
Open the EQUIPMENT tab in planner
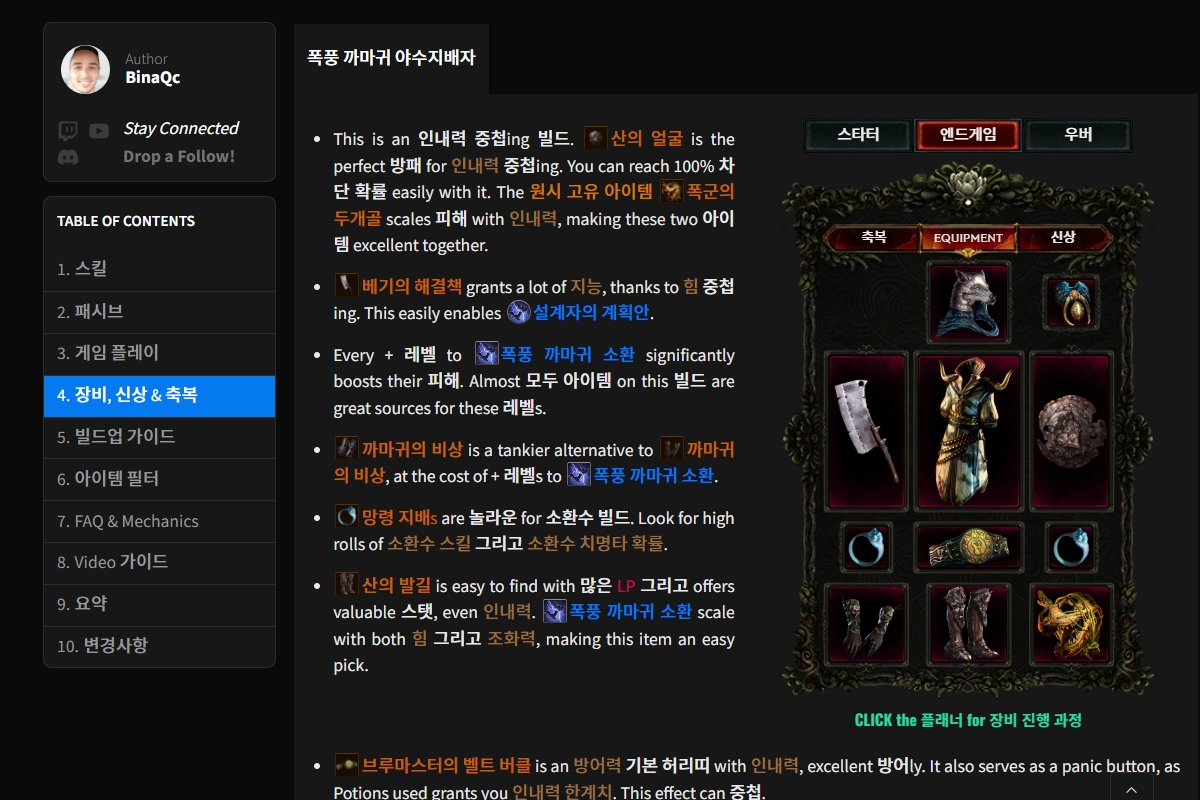click(968, 238)
